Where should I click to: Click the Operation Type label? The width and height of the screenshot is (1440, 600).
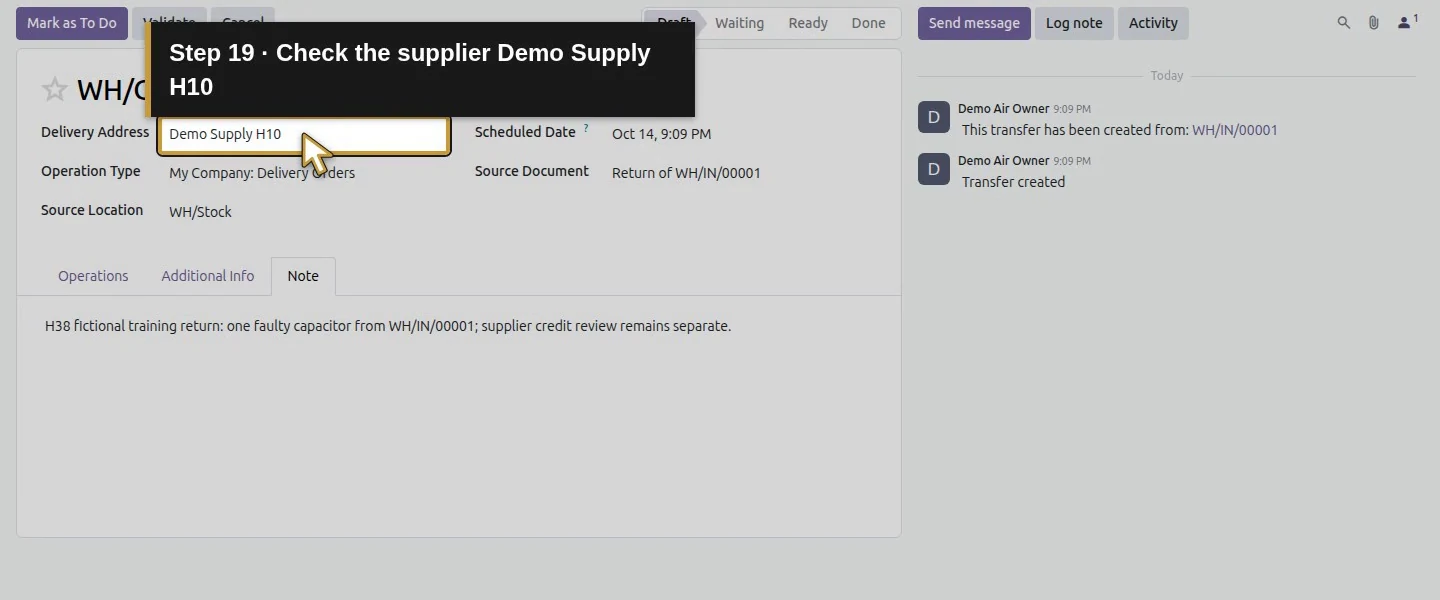91,171
